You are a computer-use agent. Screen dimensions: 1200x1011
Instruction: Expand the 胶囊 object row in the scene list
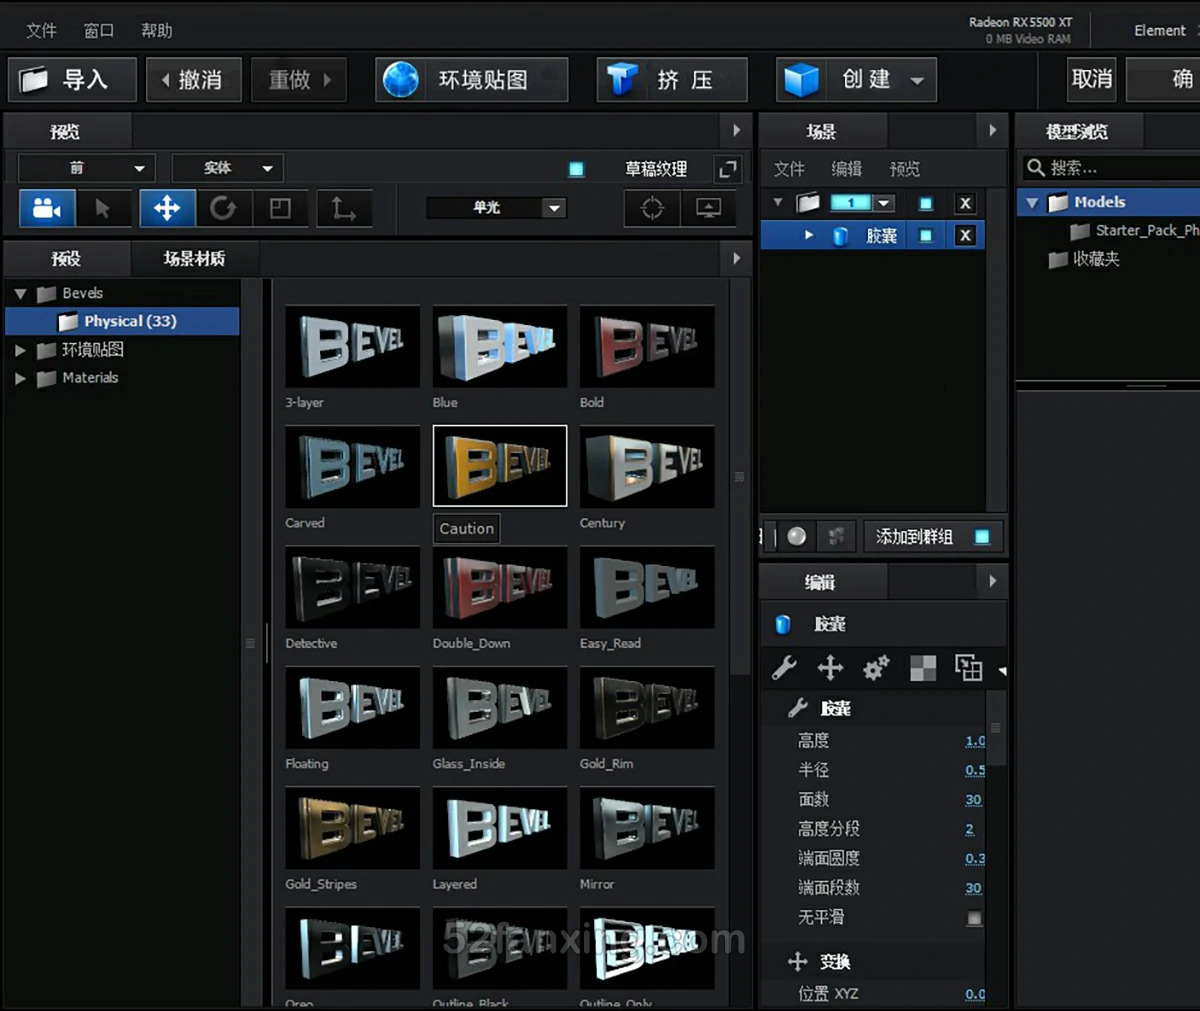[809, 236]
